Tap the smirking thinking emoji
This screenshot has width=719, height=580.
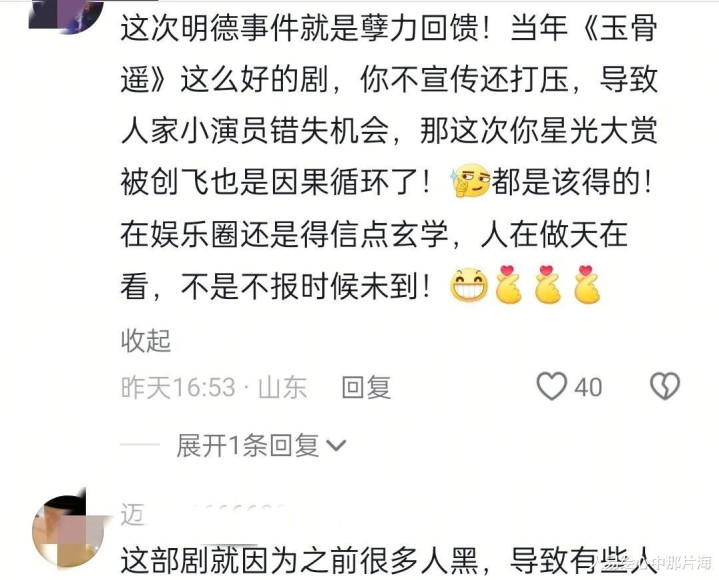point(470,180)
